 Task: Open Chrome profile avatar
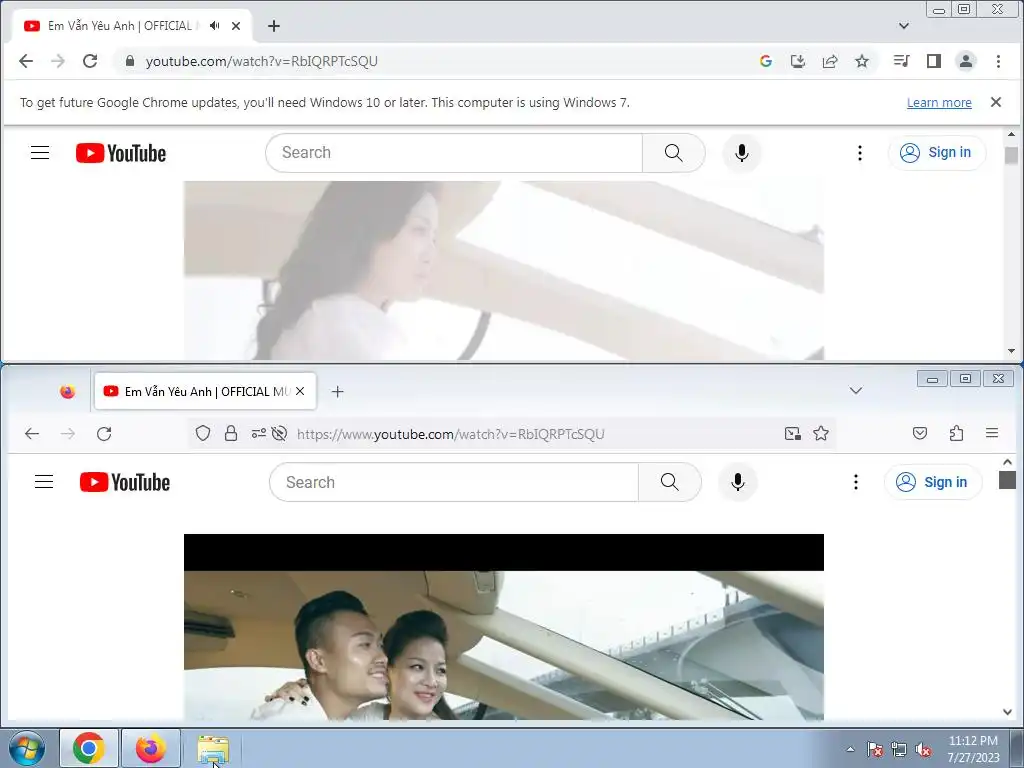point(966,61)
